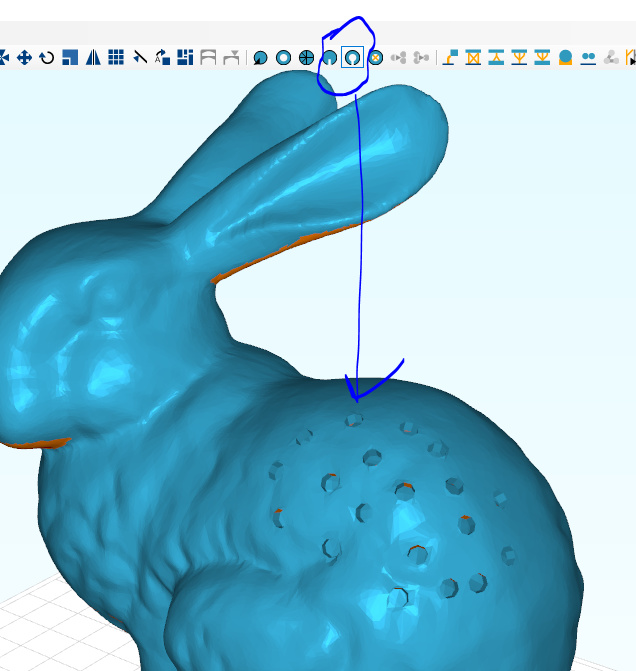The height and width of the screenshot is (671, 636).
Task: Open the Mirror tool with twin triangles
Action: tap(93, 57)
